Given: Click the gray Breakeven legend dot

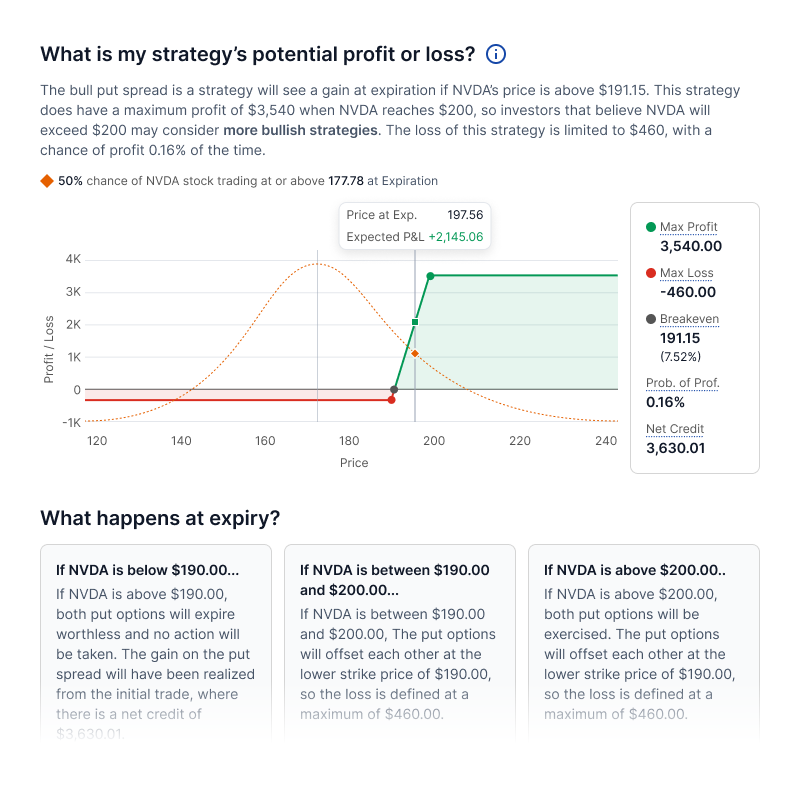Looking at the screenshot, I should pos(651,319).
